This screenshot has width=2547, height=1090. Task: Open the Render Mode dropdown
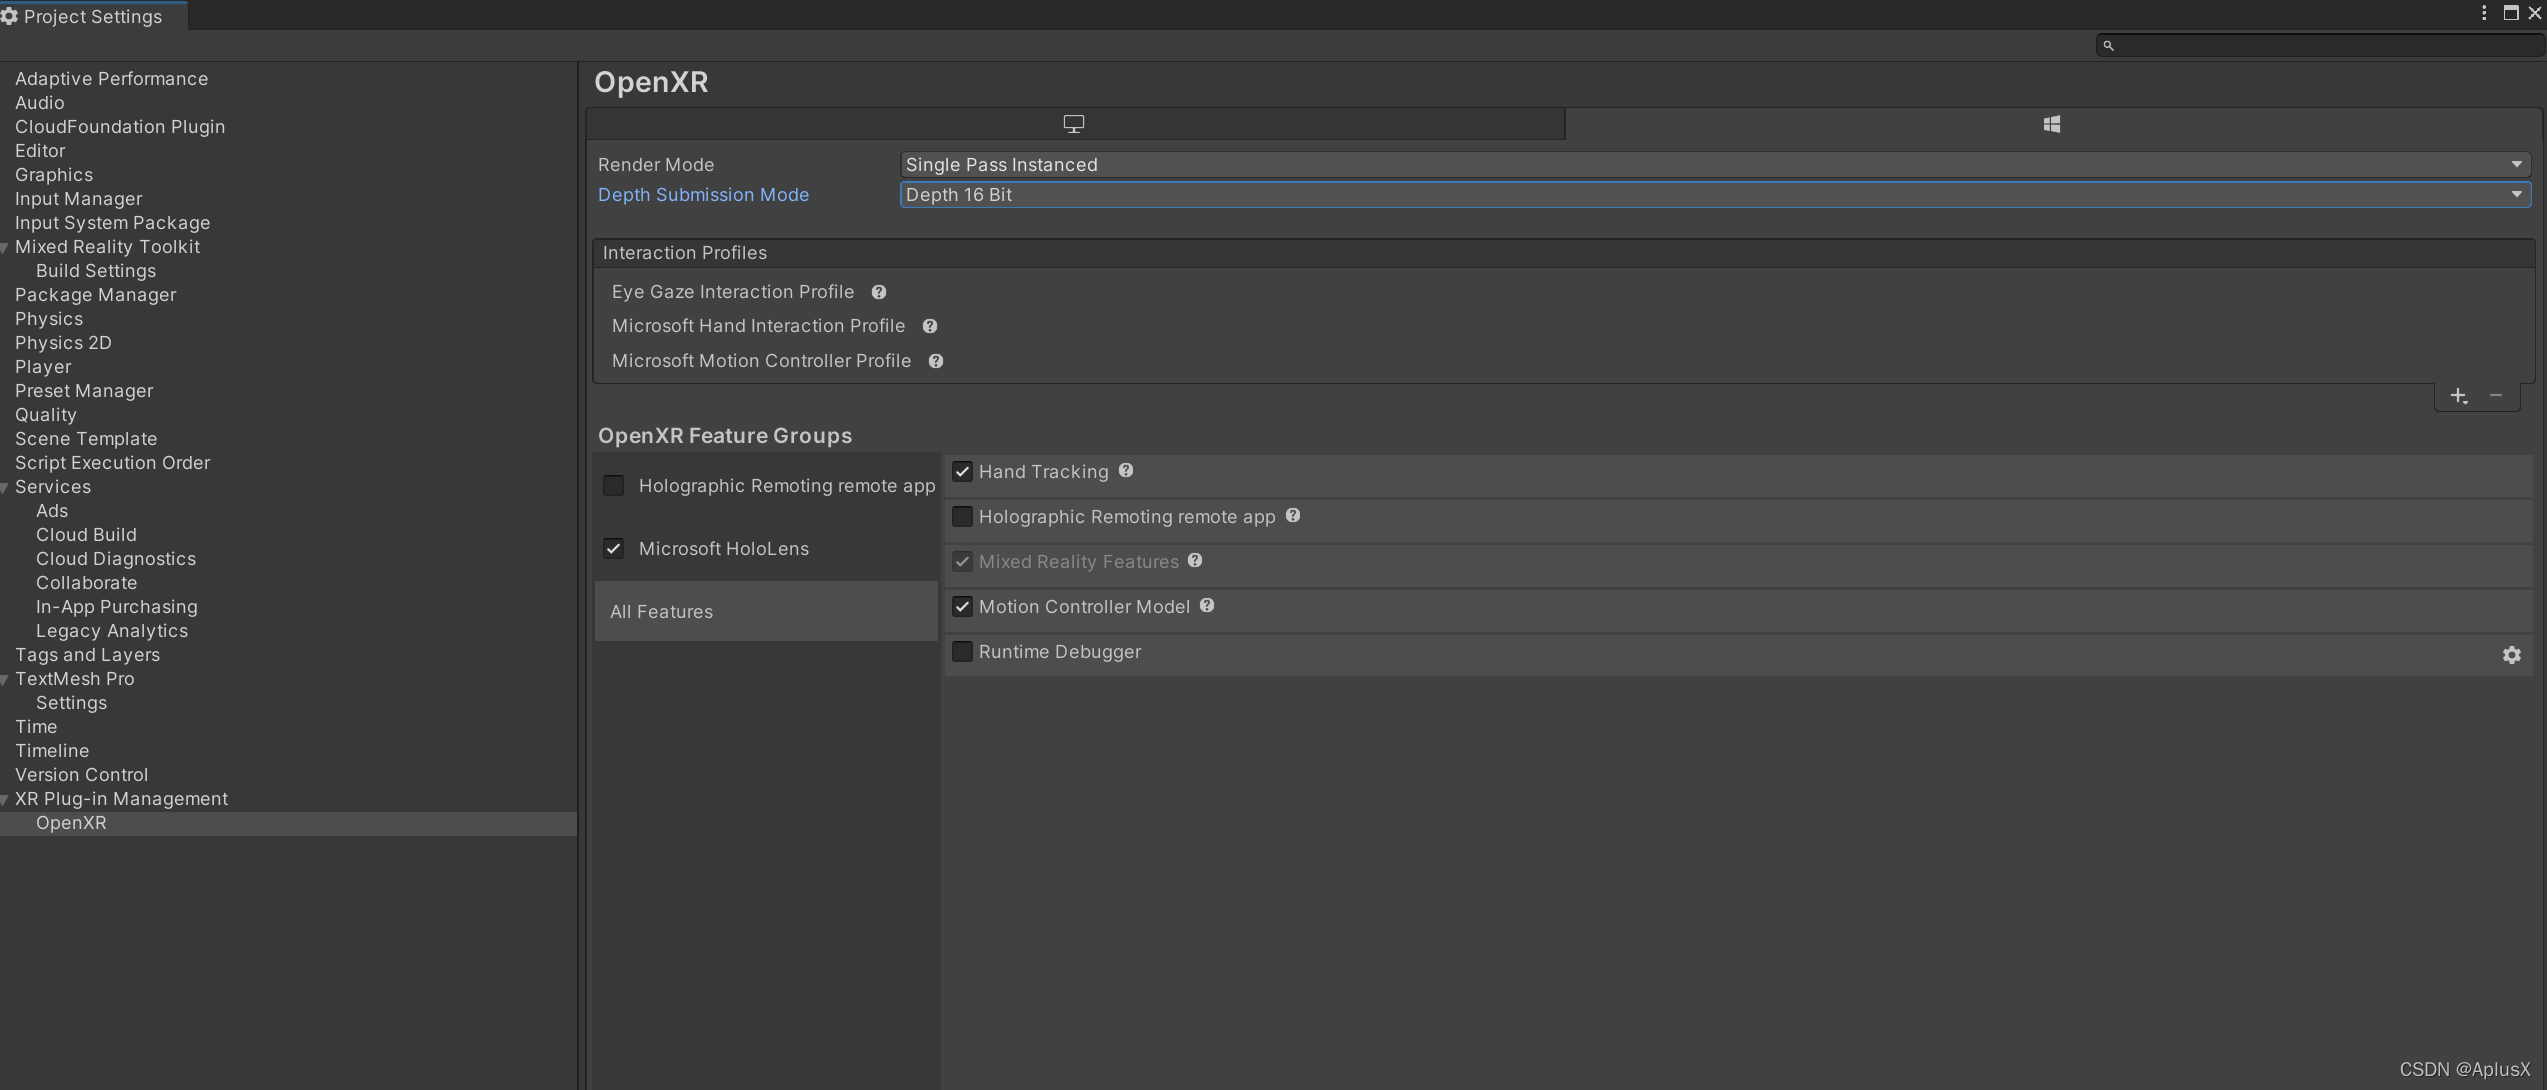pyautogui.click(x=2516, y=164)
